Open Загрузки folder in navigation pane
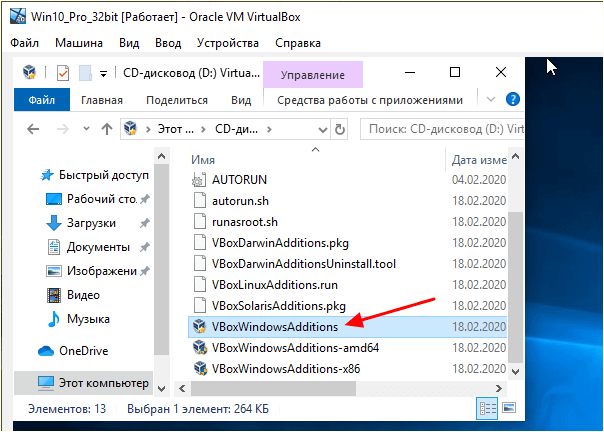 pos(81,223)
